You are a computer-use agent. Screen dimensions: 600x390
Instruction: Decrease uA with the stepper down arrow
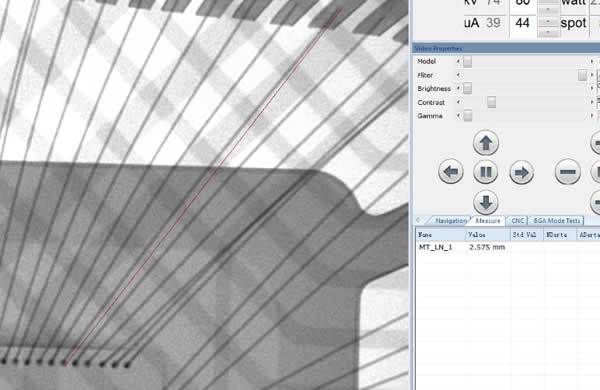[548, 32]
